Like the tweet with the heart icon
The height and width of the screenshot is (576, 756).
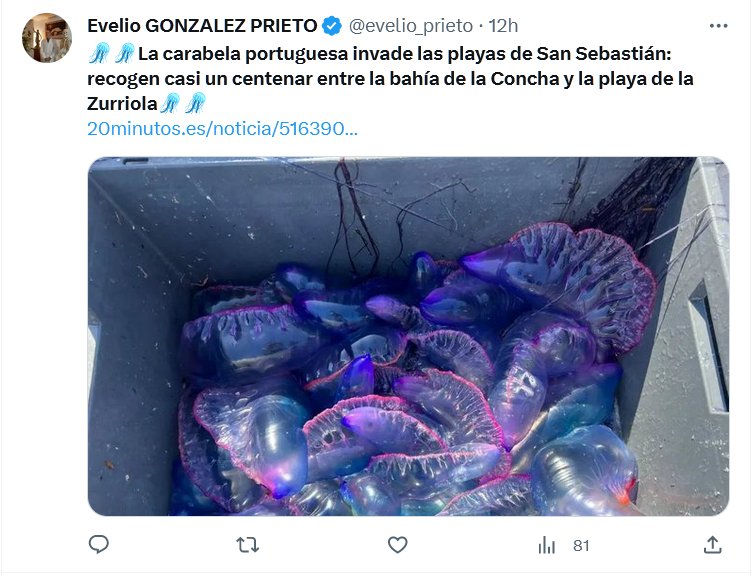click(398, 545)
